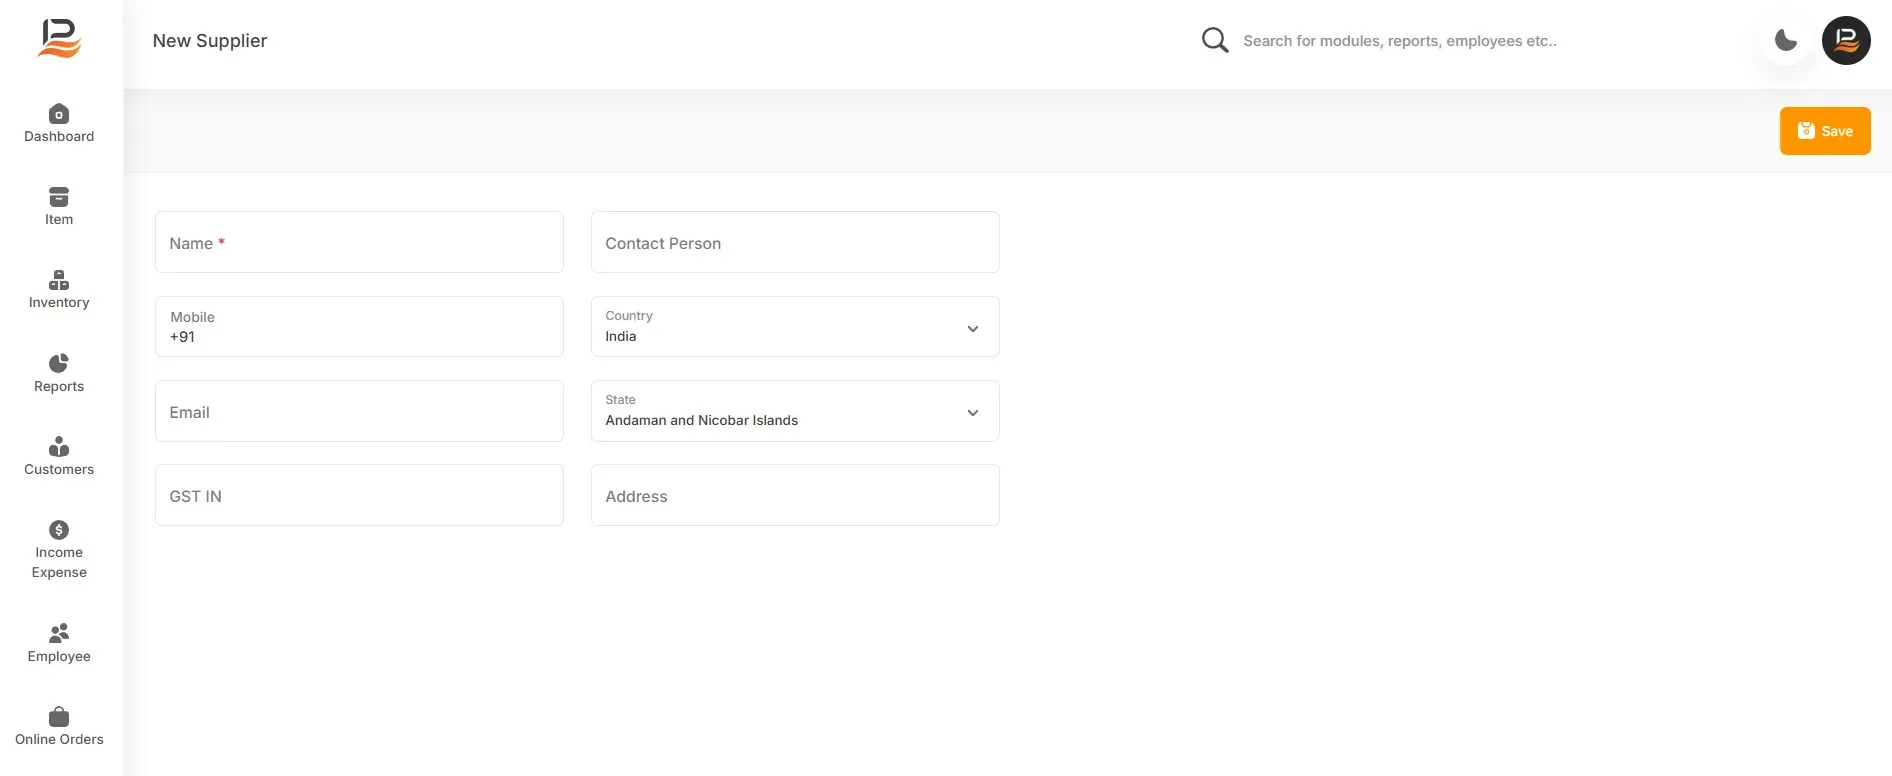Open the Item module icon
This screenshot has height=776, width=1892.
59,197
